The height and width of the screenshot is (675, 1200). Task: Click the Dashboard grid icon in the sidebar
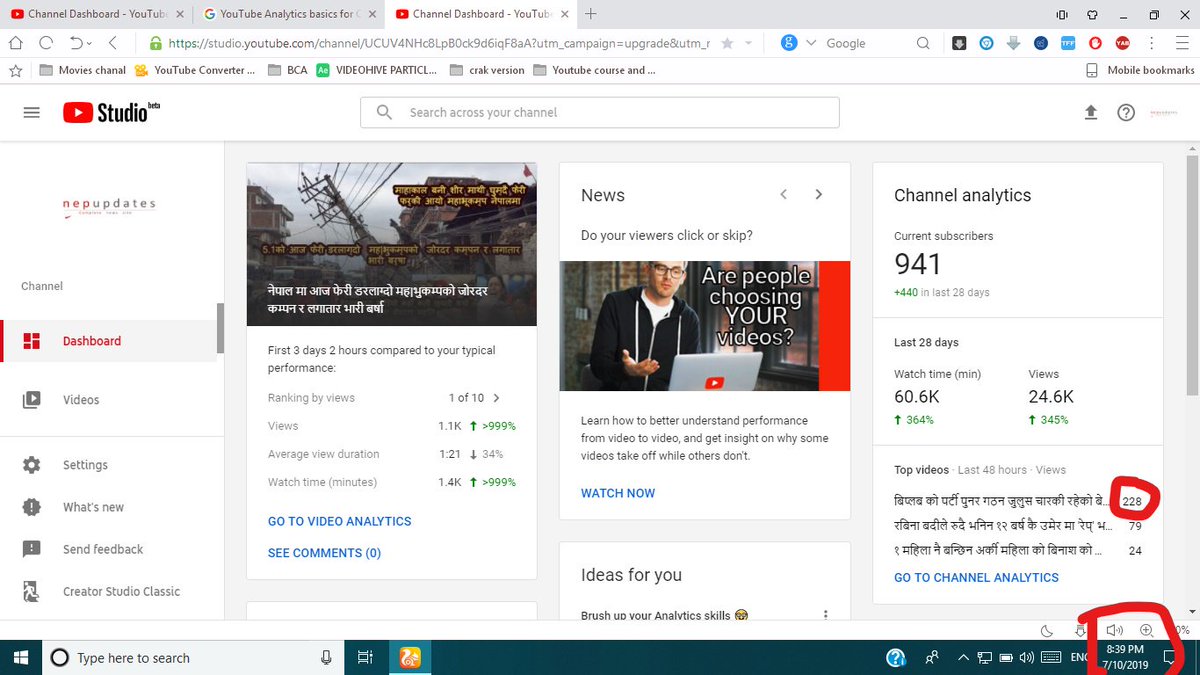pyautogui.click(x=31, y=341)
